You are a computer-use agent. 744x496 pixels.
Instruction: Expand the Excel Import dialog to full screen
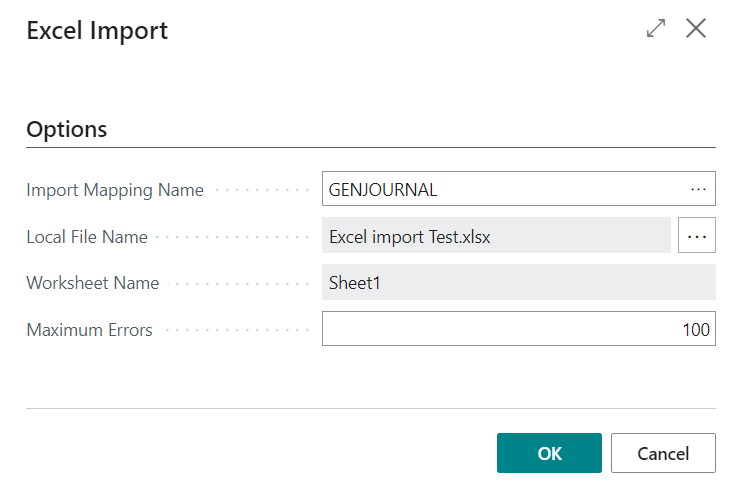click(656, 28)
